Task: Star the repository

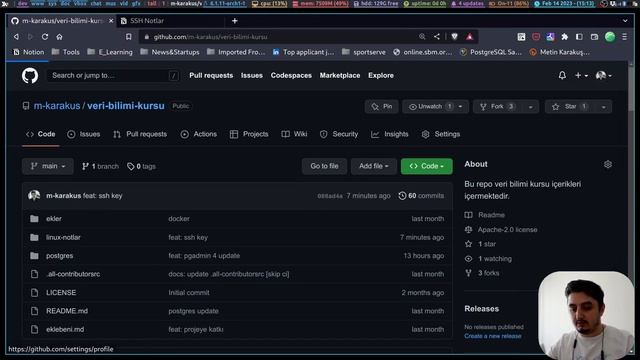Action: pos(570,107)
